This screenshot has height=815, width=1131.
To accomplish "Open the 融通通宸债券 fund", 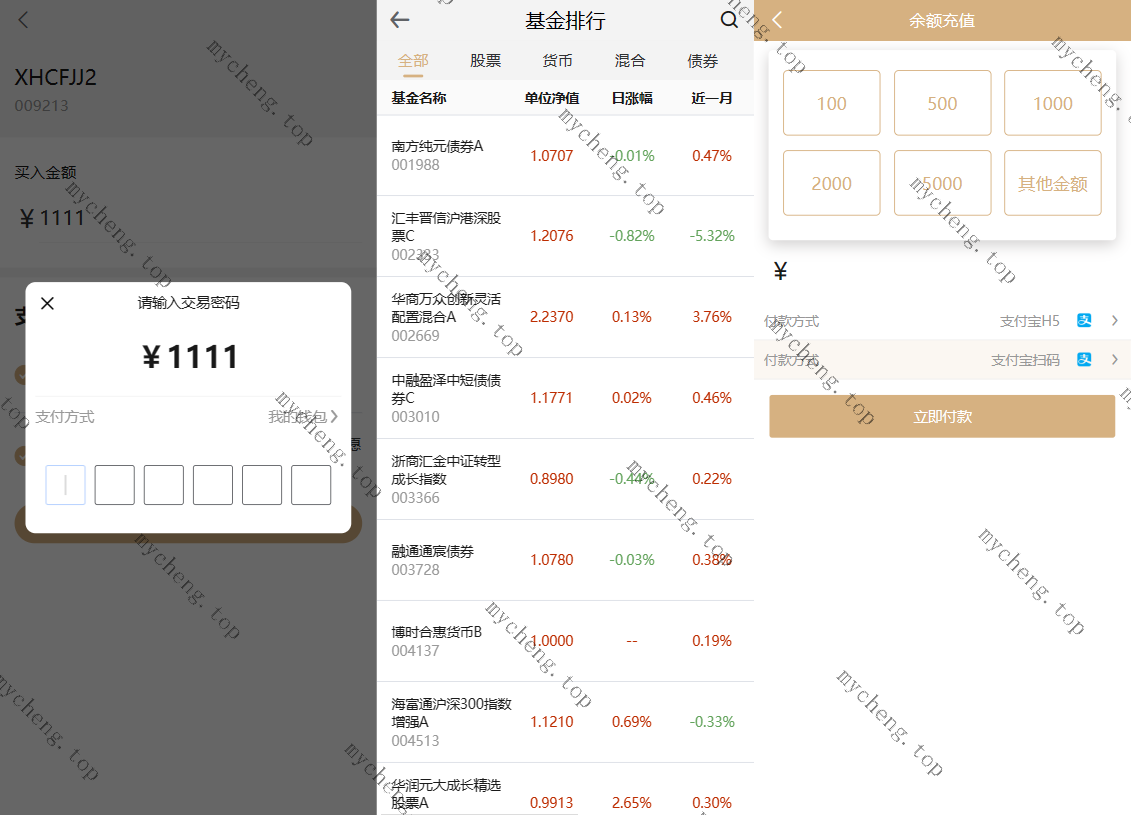I will coord(566,560).
